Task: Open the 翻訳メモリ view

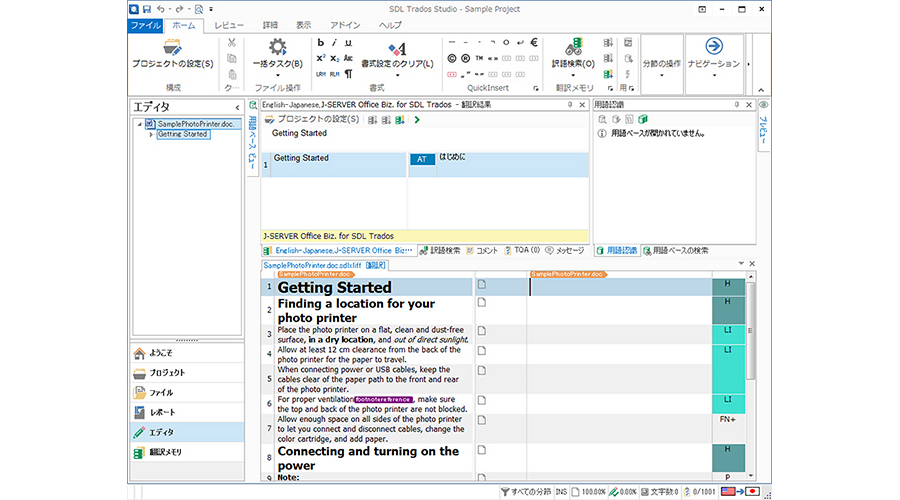Action: [x=187, y=452]
